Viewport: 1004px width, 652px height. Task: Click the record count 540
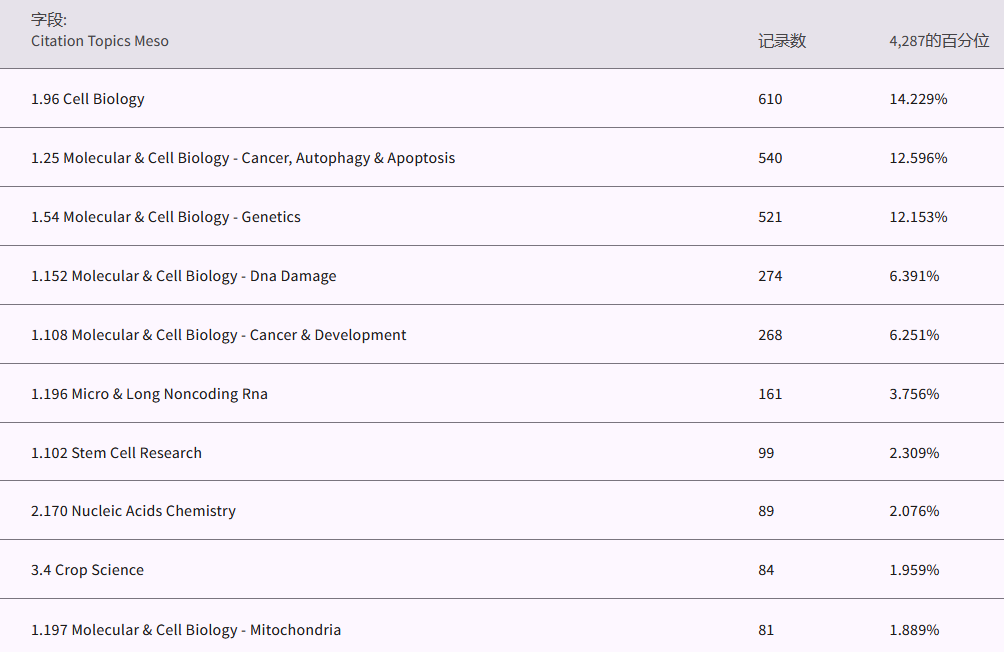(770, 158)
